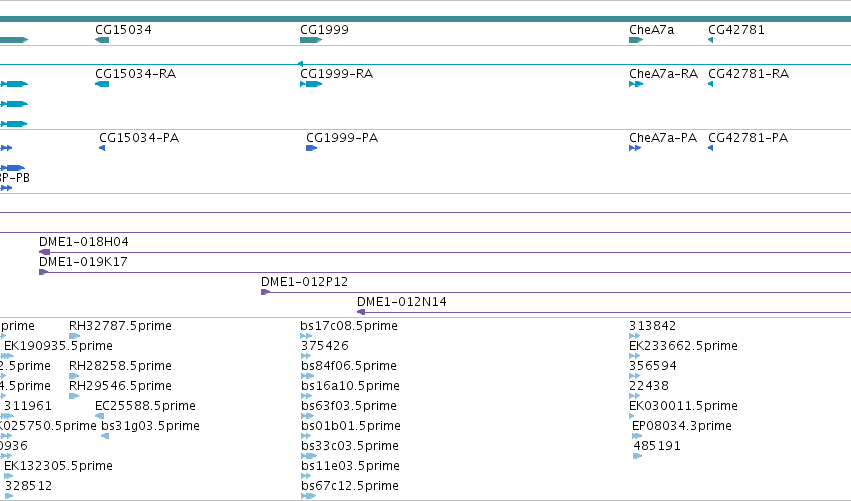
Task: Click the DME1-012P12 clone start arrow
Action: [265, 292]
